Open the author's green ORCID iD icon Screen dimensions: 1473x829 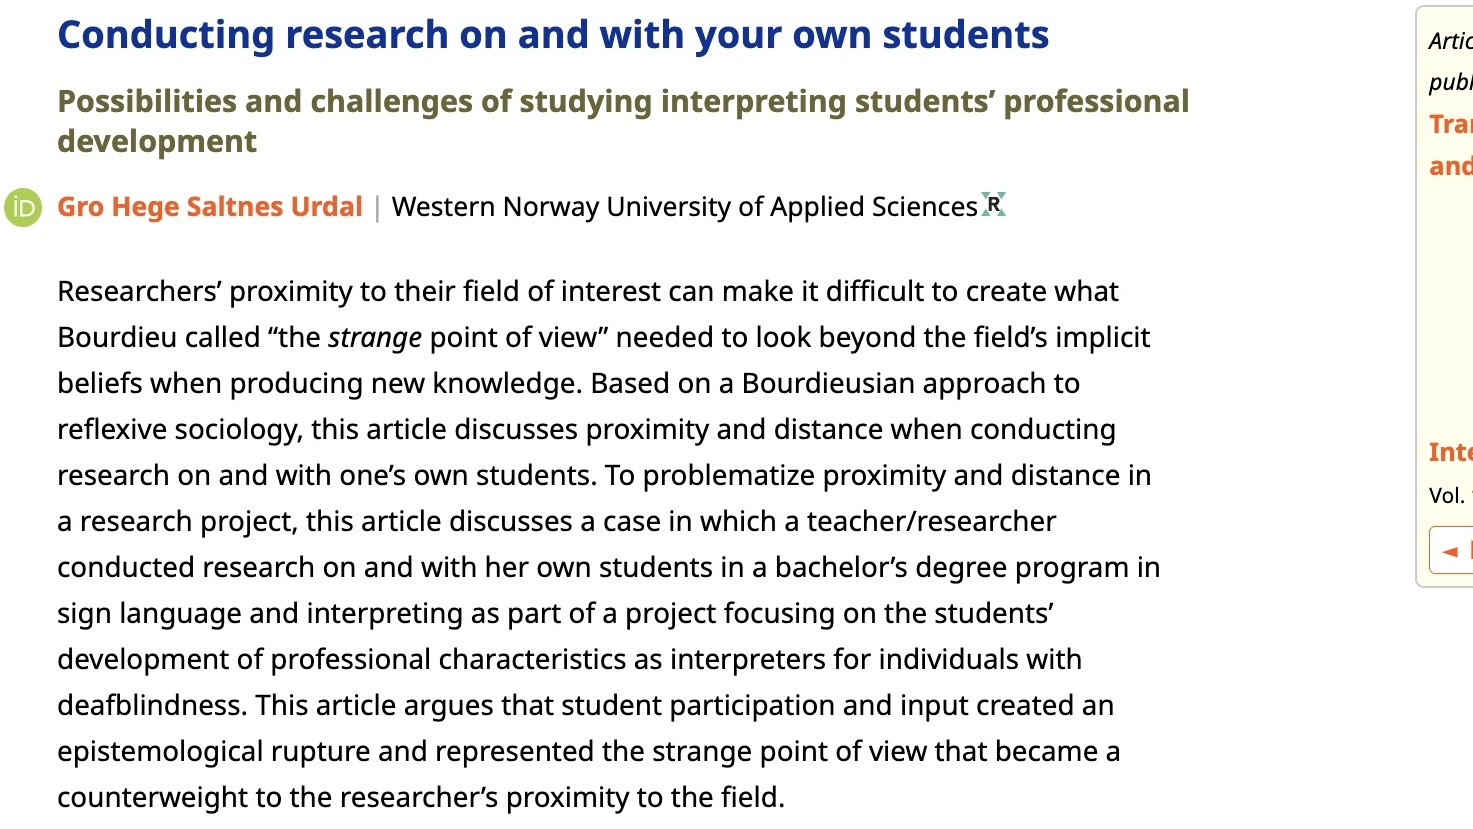pyautogui.click(x=23, y=208)
